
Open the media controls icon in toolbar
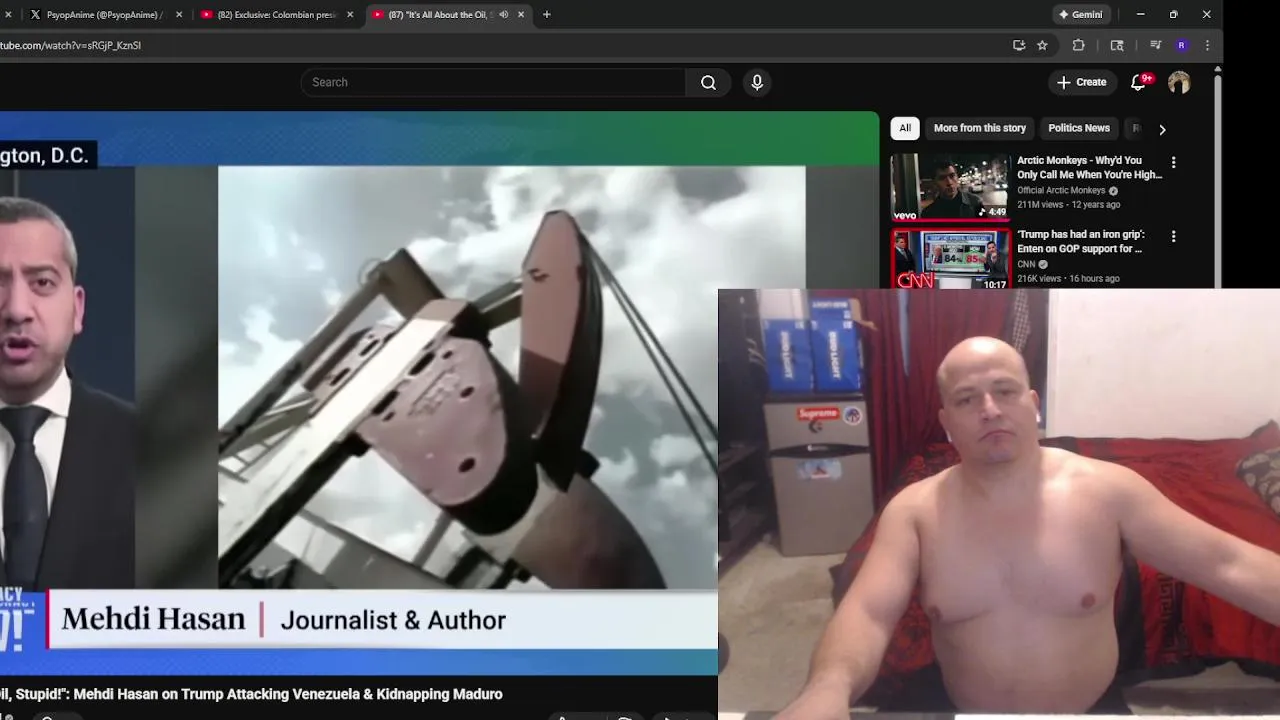pos(1155,45)
